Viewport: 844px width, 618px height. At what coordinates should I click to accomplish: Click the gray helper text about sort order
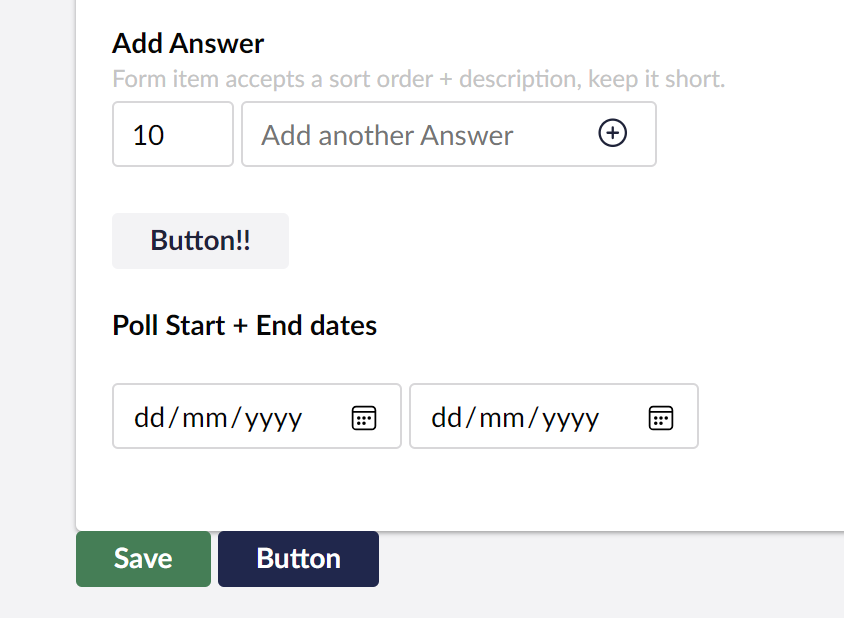(x=418, y=79)
